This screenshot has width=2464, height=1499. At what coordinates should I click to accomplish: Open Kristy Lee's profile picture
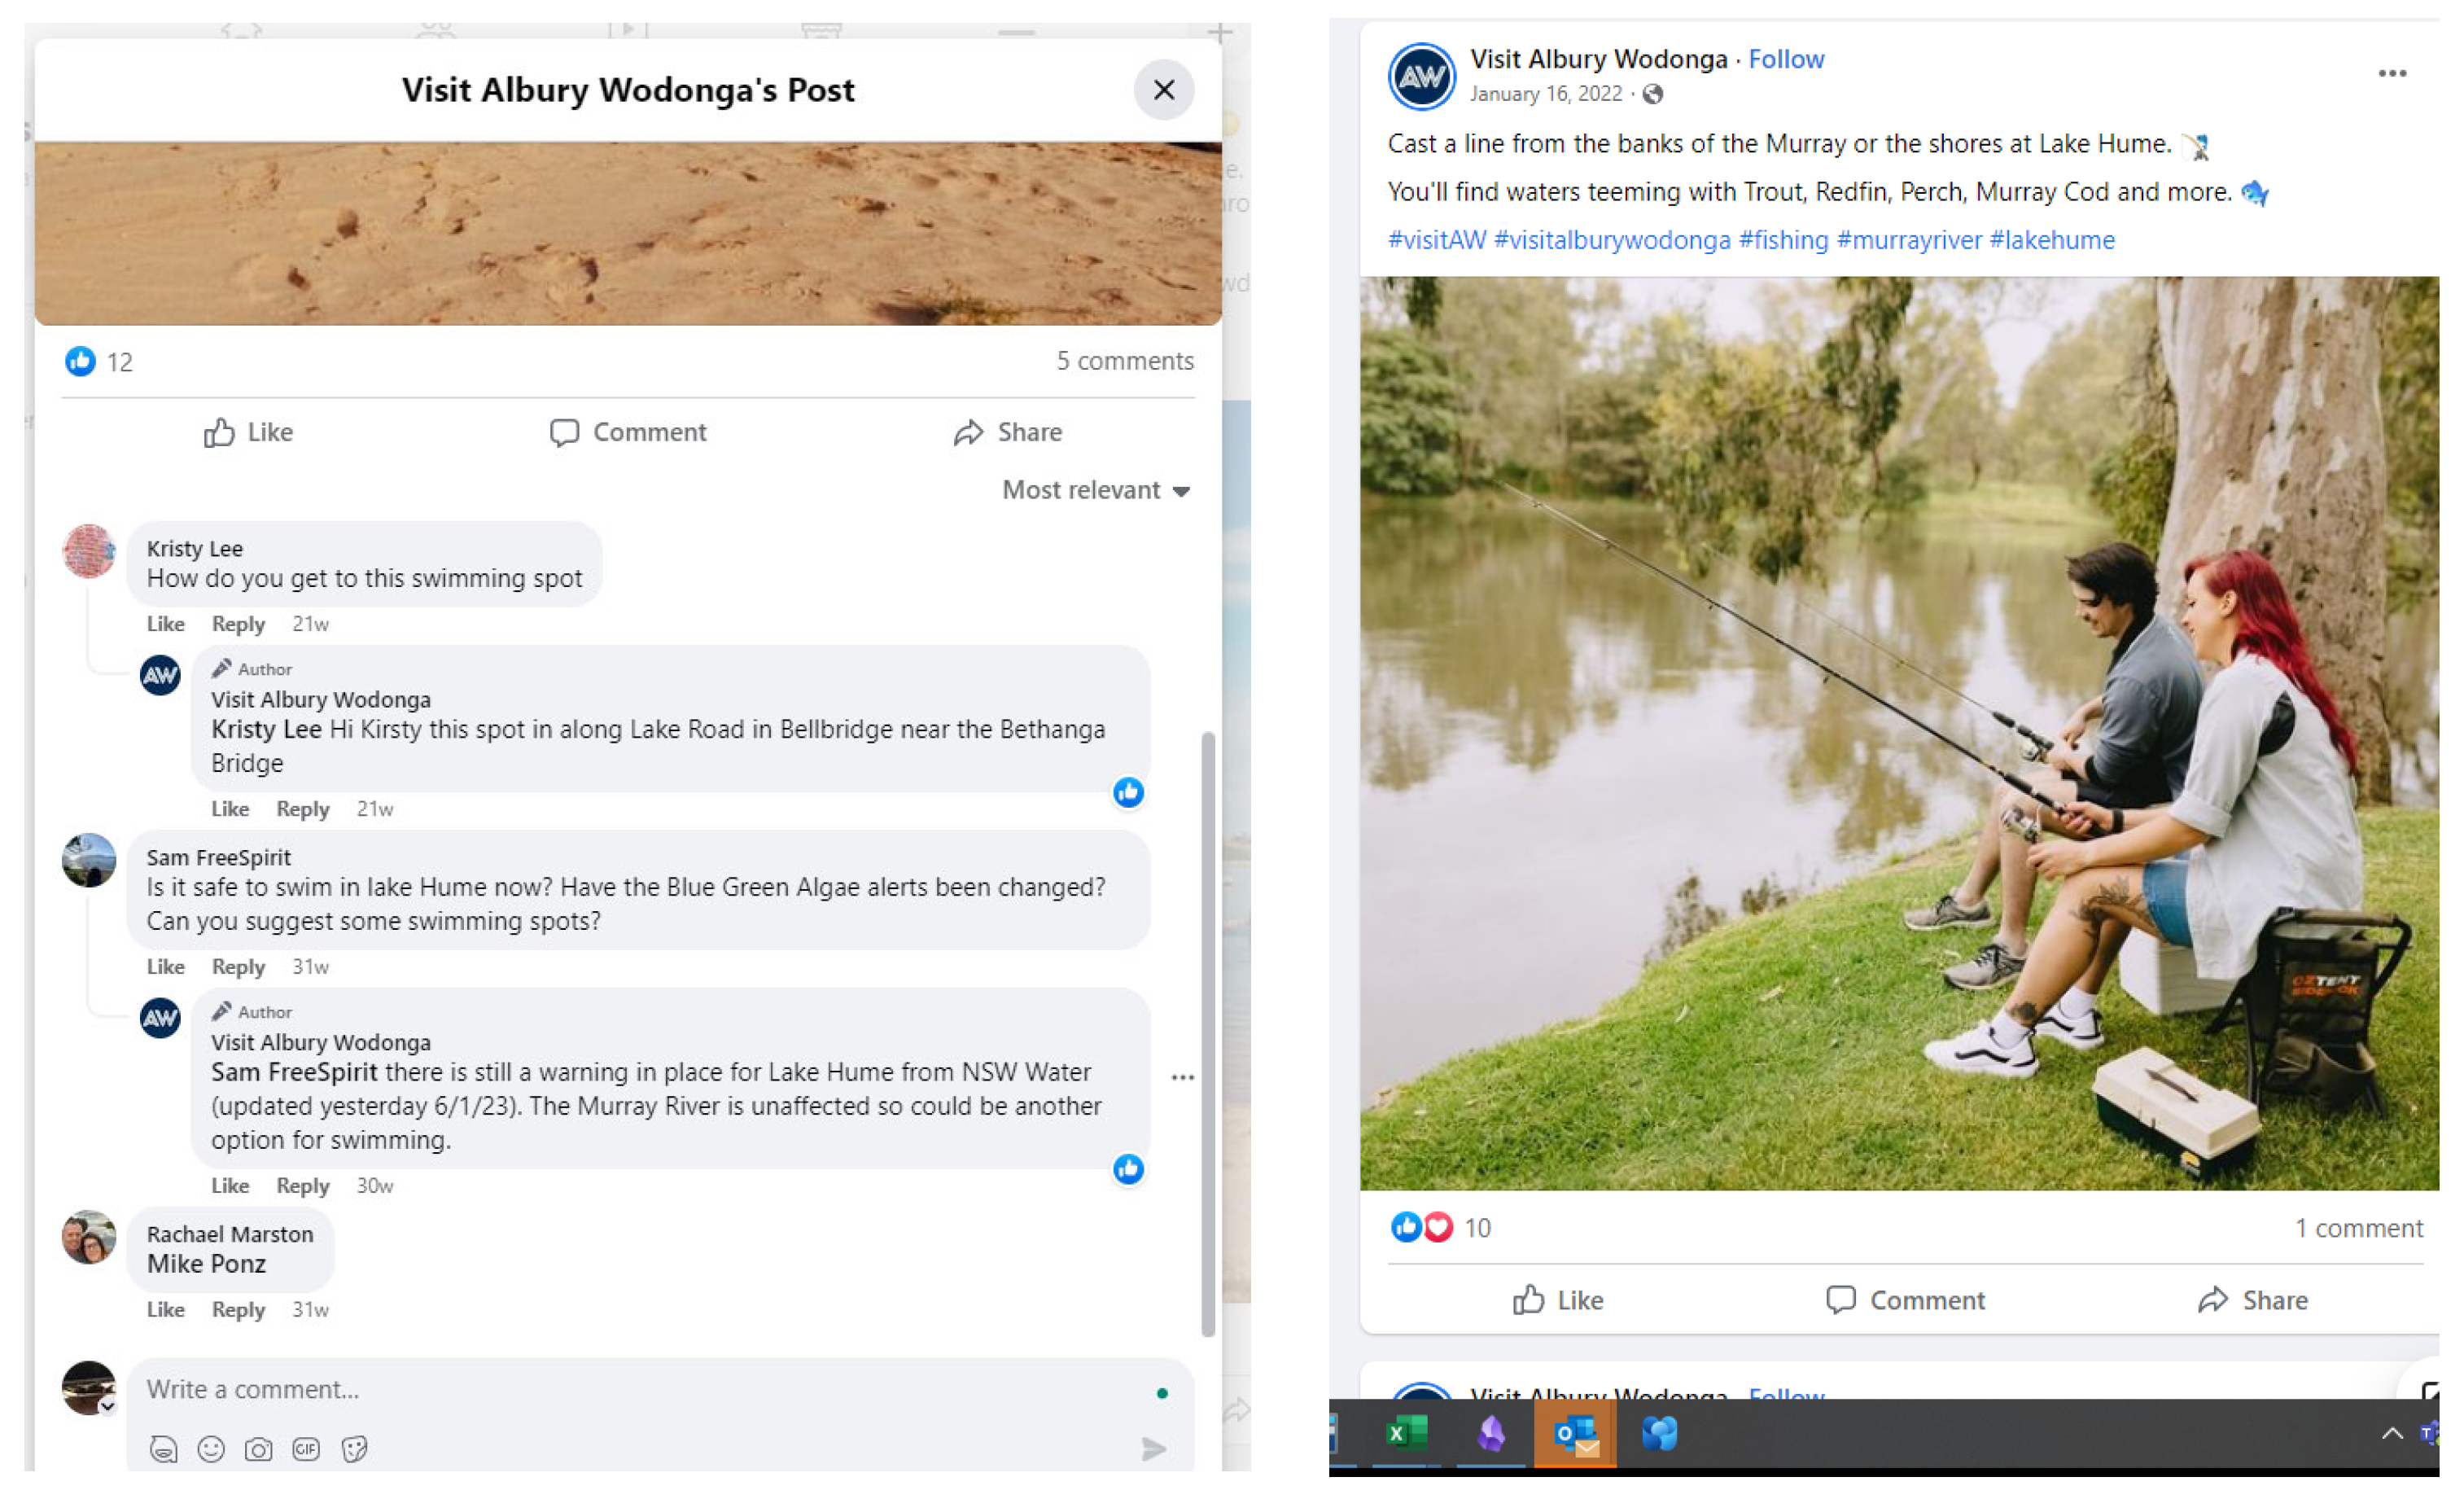coord(89,551)
